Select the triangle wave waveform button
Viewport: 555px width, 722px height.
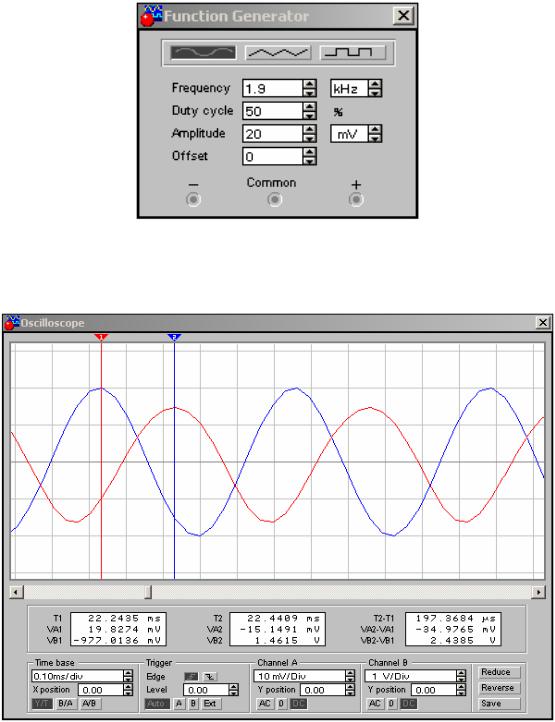click(278, 52)
